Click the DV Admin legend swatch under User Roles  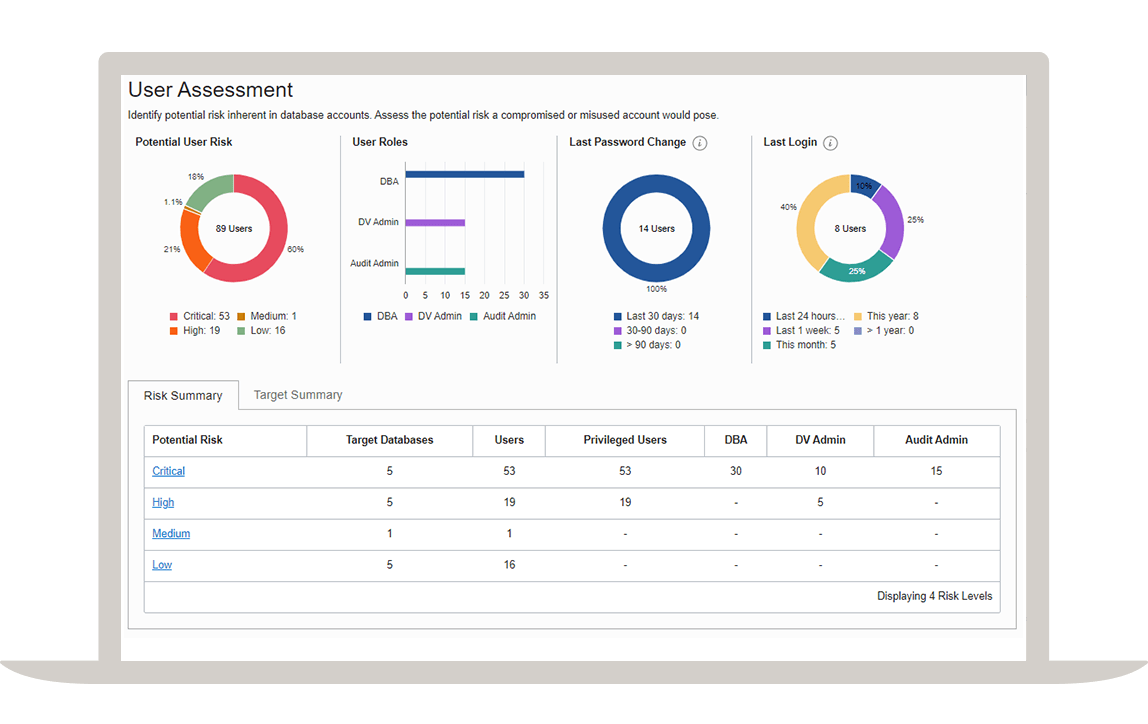tap(410, 317)
